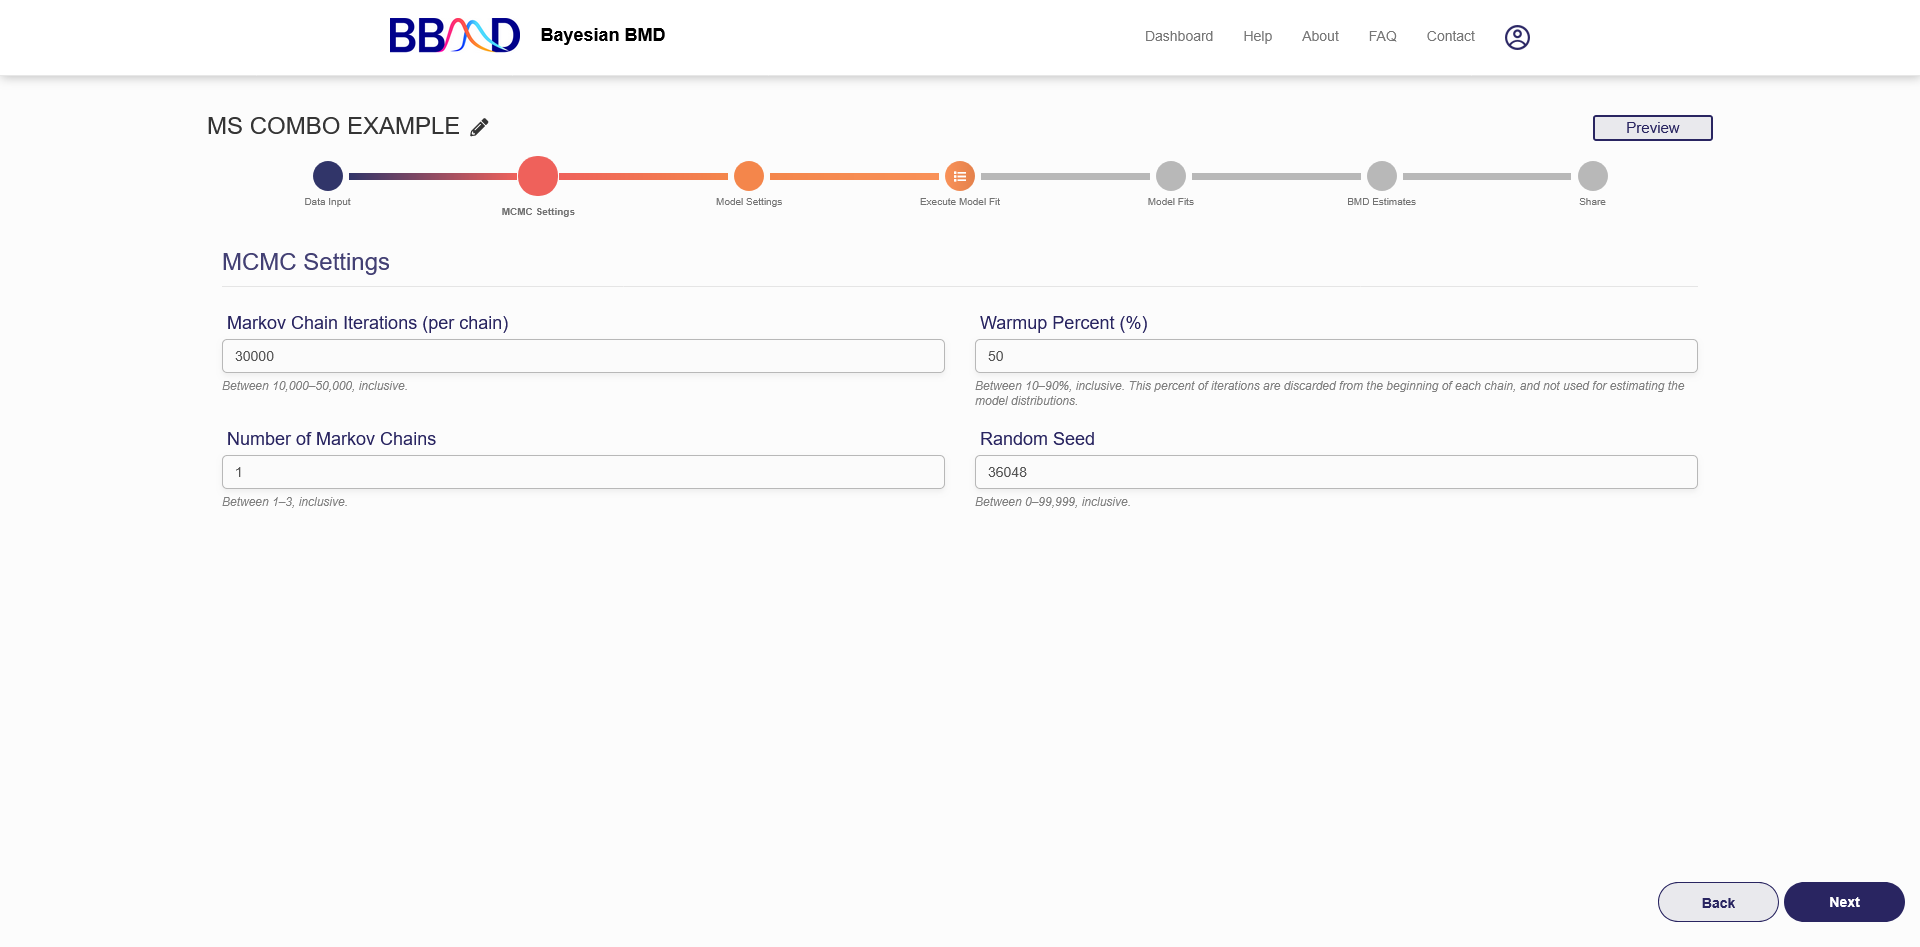
Task: Select the MCMC Settings step circle
Action: (538, 176)
